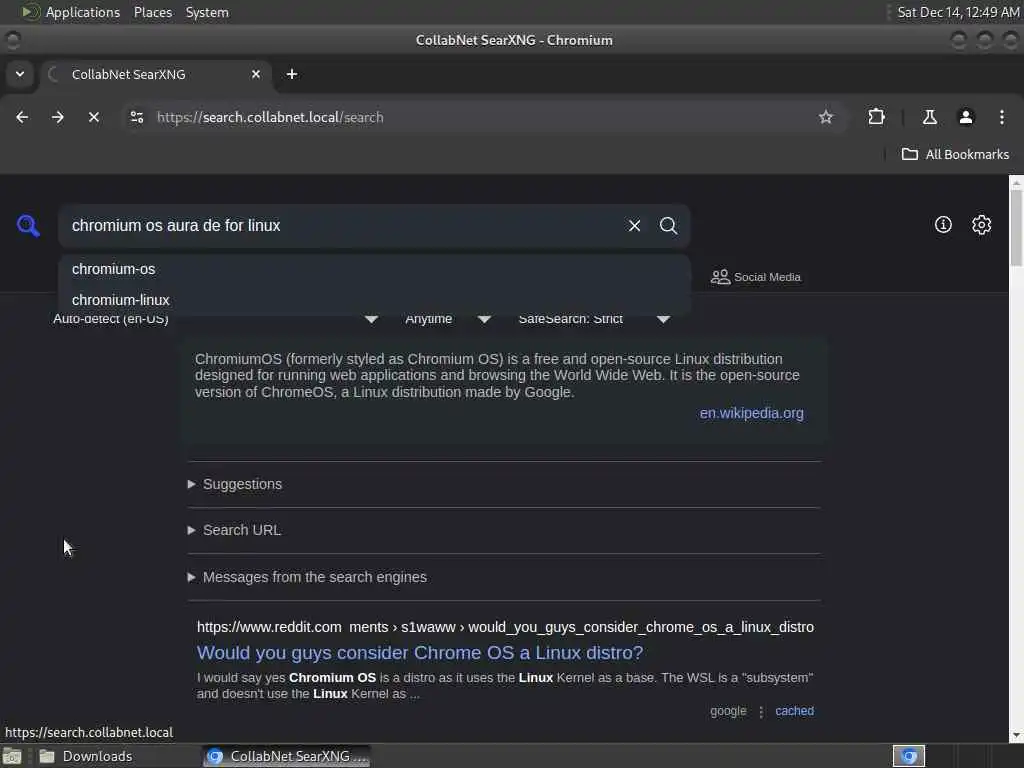Click the browser forward arrow

pyautogui.click(x=58, y=118)
